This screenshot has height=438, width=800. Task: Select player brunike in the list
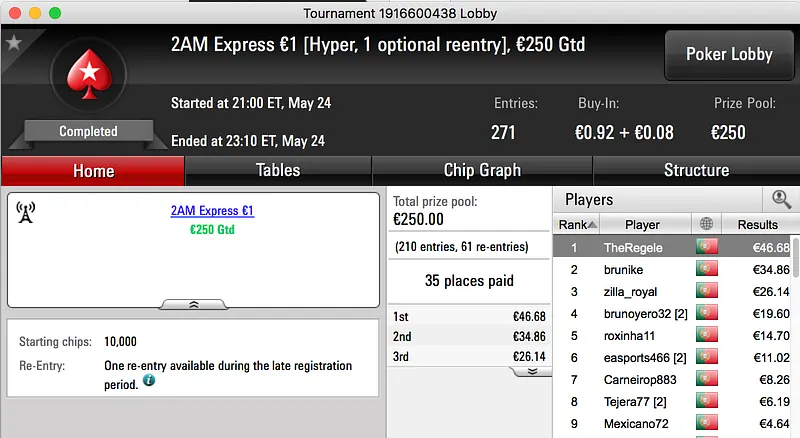tap(623, 270)
